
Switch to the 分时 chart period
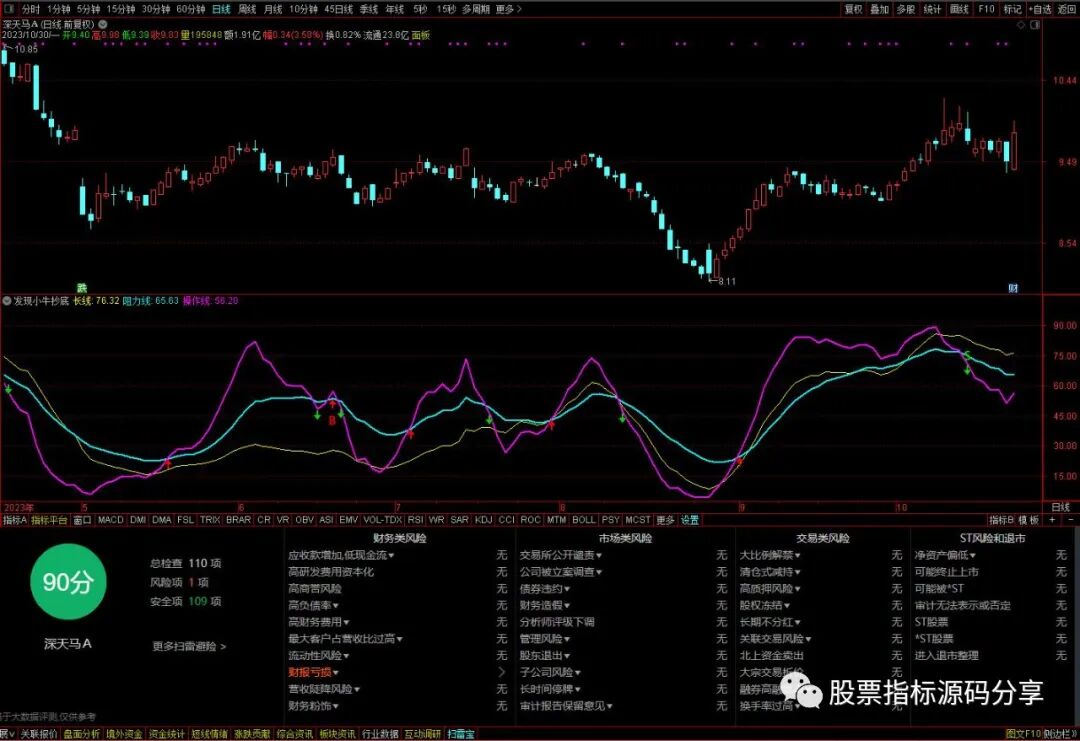[x=30, y=9]
